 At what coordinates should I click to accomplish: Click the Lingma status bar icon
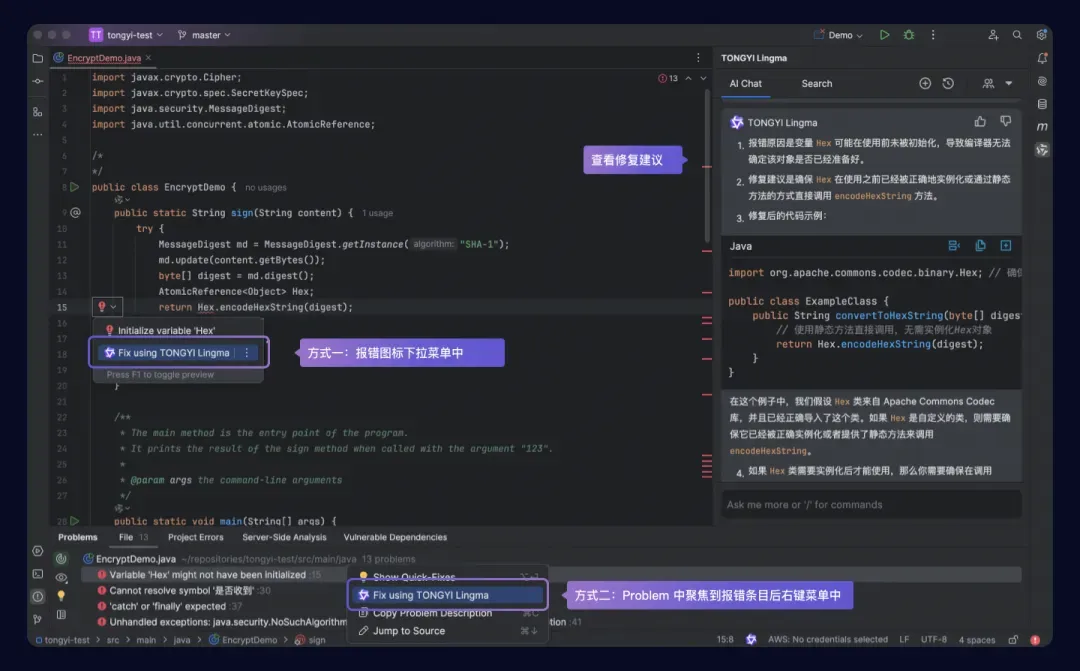(x=751, y=639)
